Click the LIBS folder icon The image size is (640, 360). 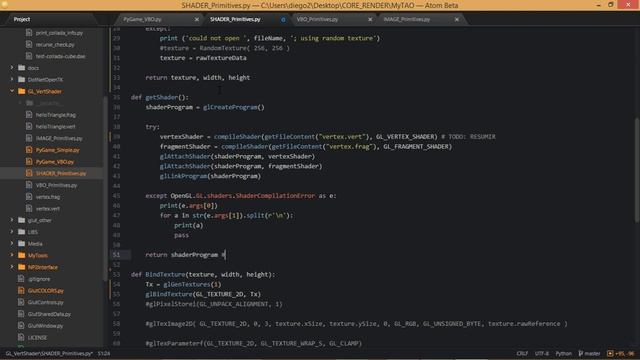(22, 232)
